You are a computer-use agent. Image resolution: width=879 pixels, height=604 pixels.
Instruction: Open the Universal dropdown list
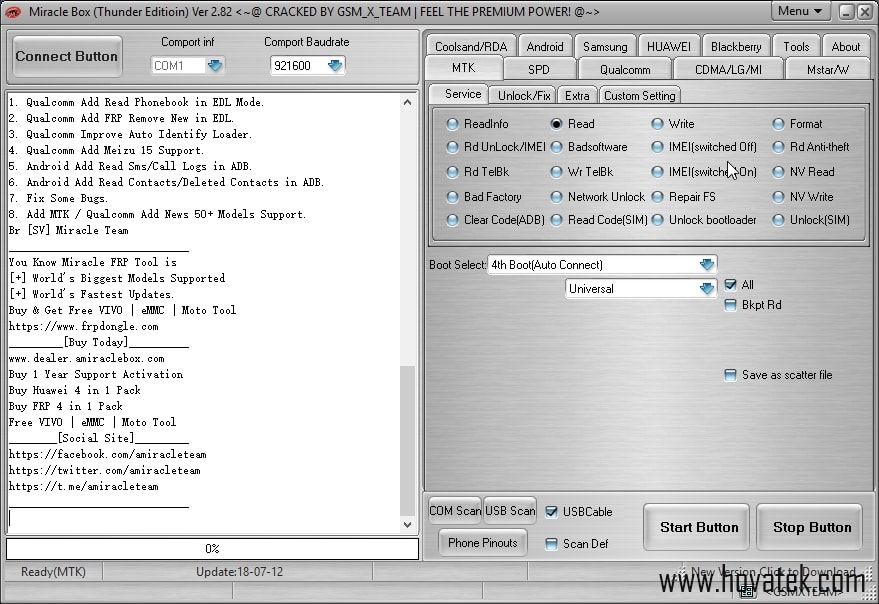coord(707,288)
